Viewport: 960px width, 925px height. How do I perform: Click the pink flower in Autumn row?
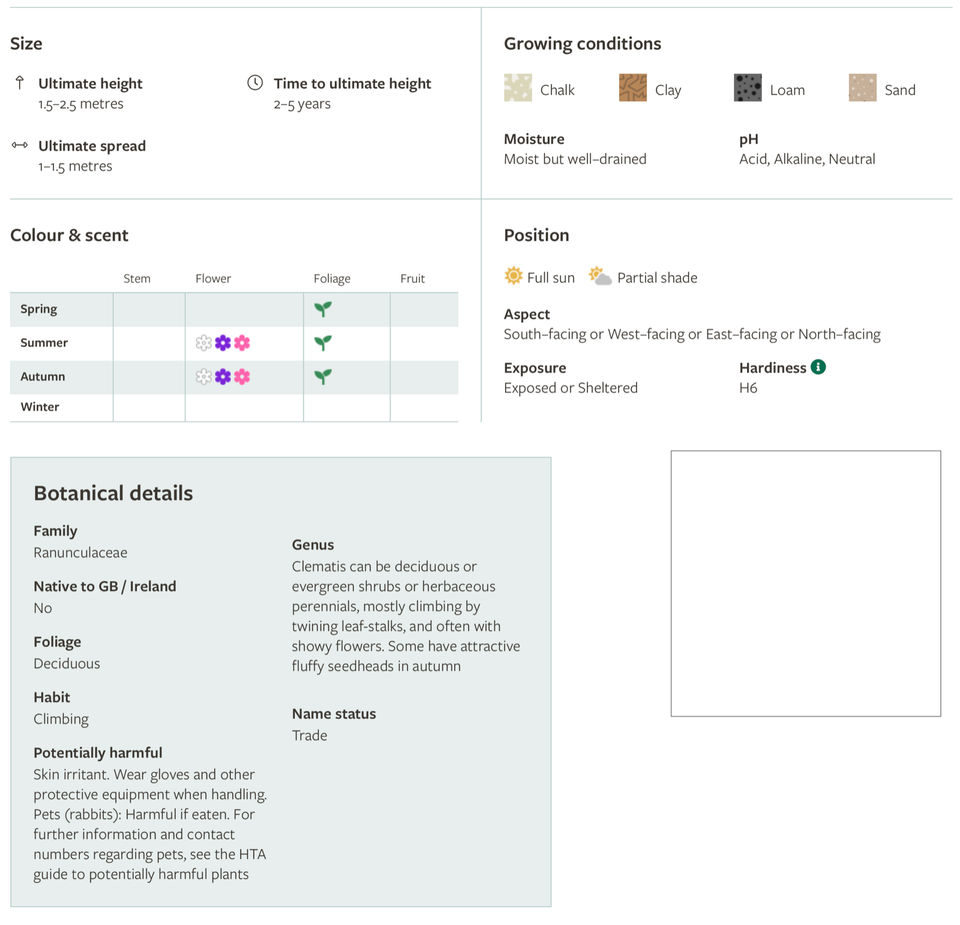242,377
